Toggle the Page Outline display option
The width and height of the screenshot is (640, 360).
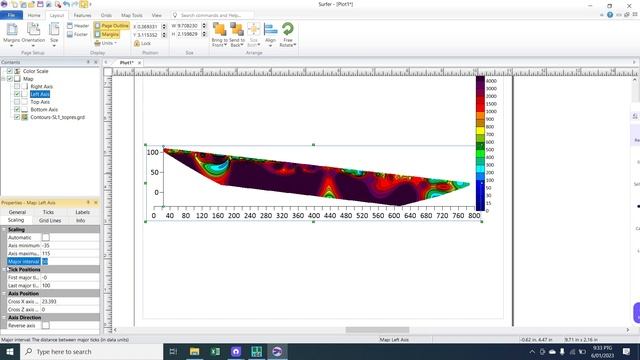pyautogui.click(x=111, y=26)
